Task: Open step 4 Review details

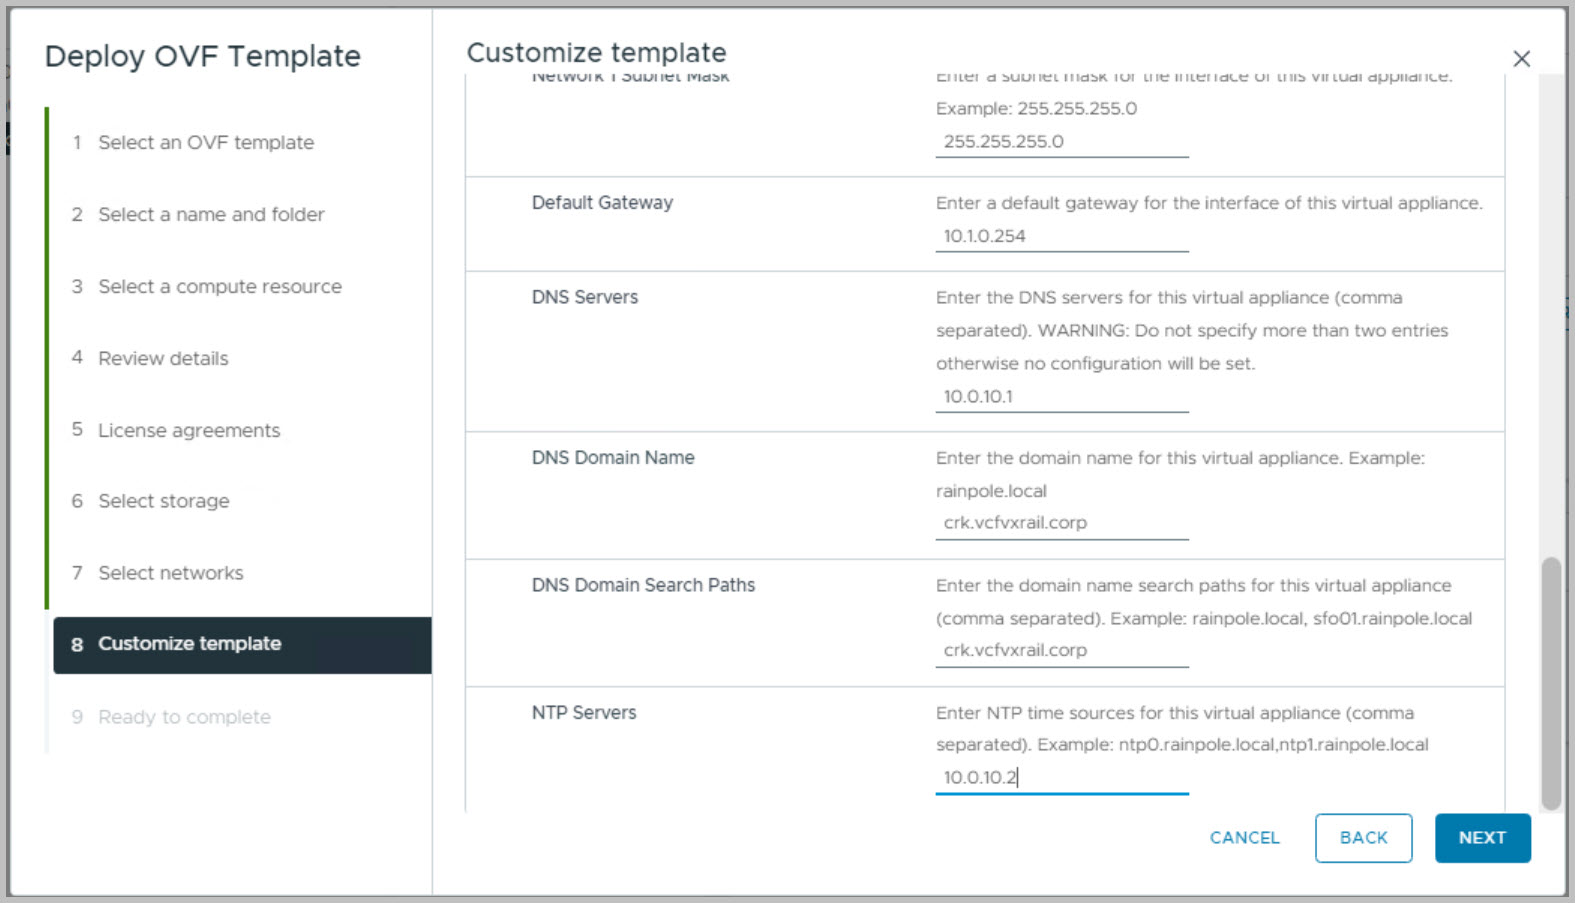Action: (163, 359)
